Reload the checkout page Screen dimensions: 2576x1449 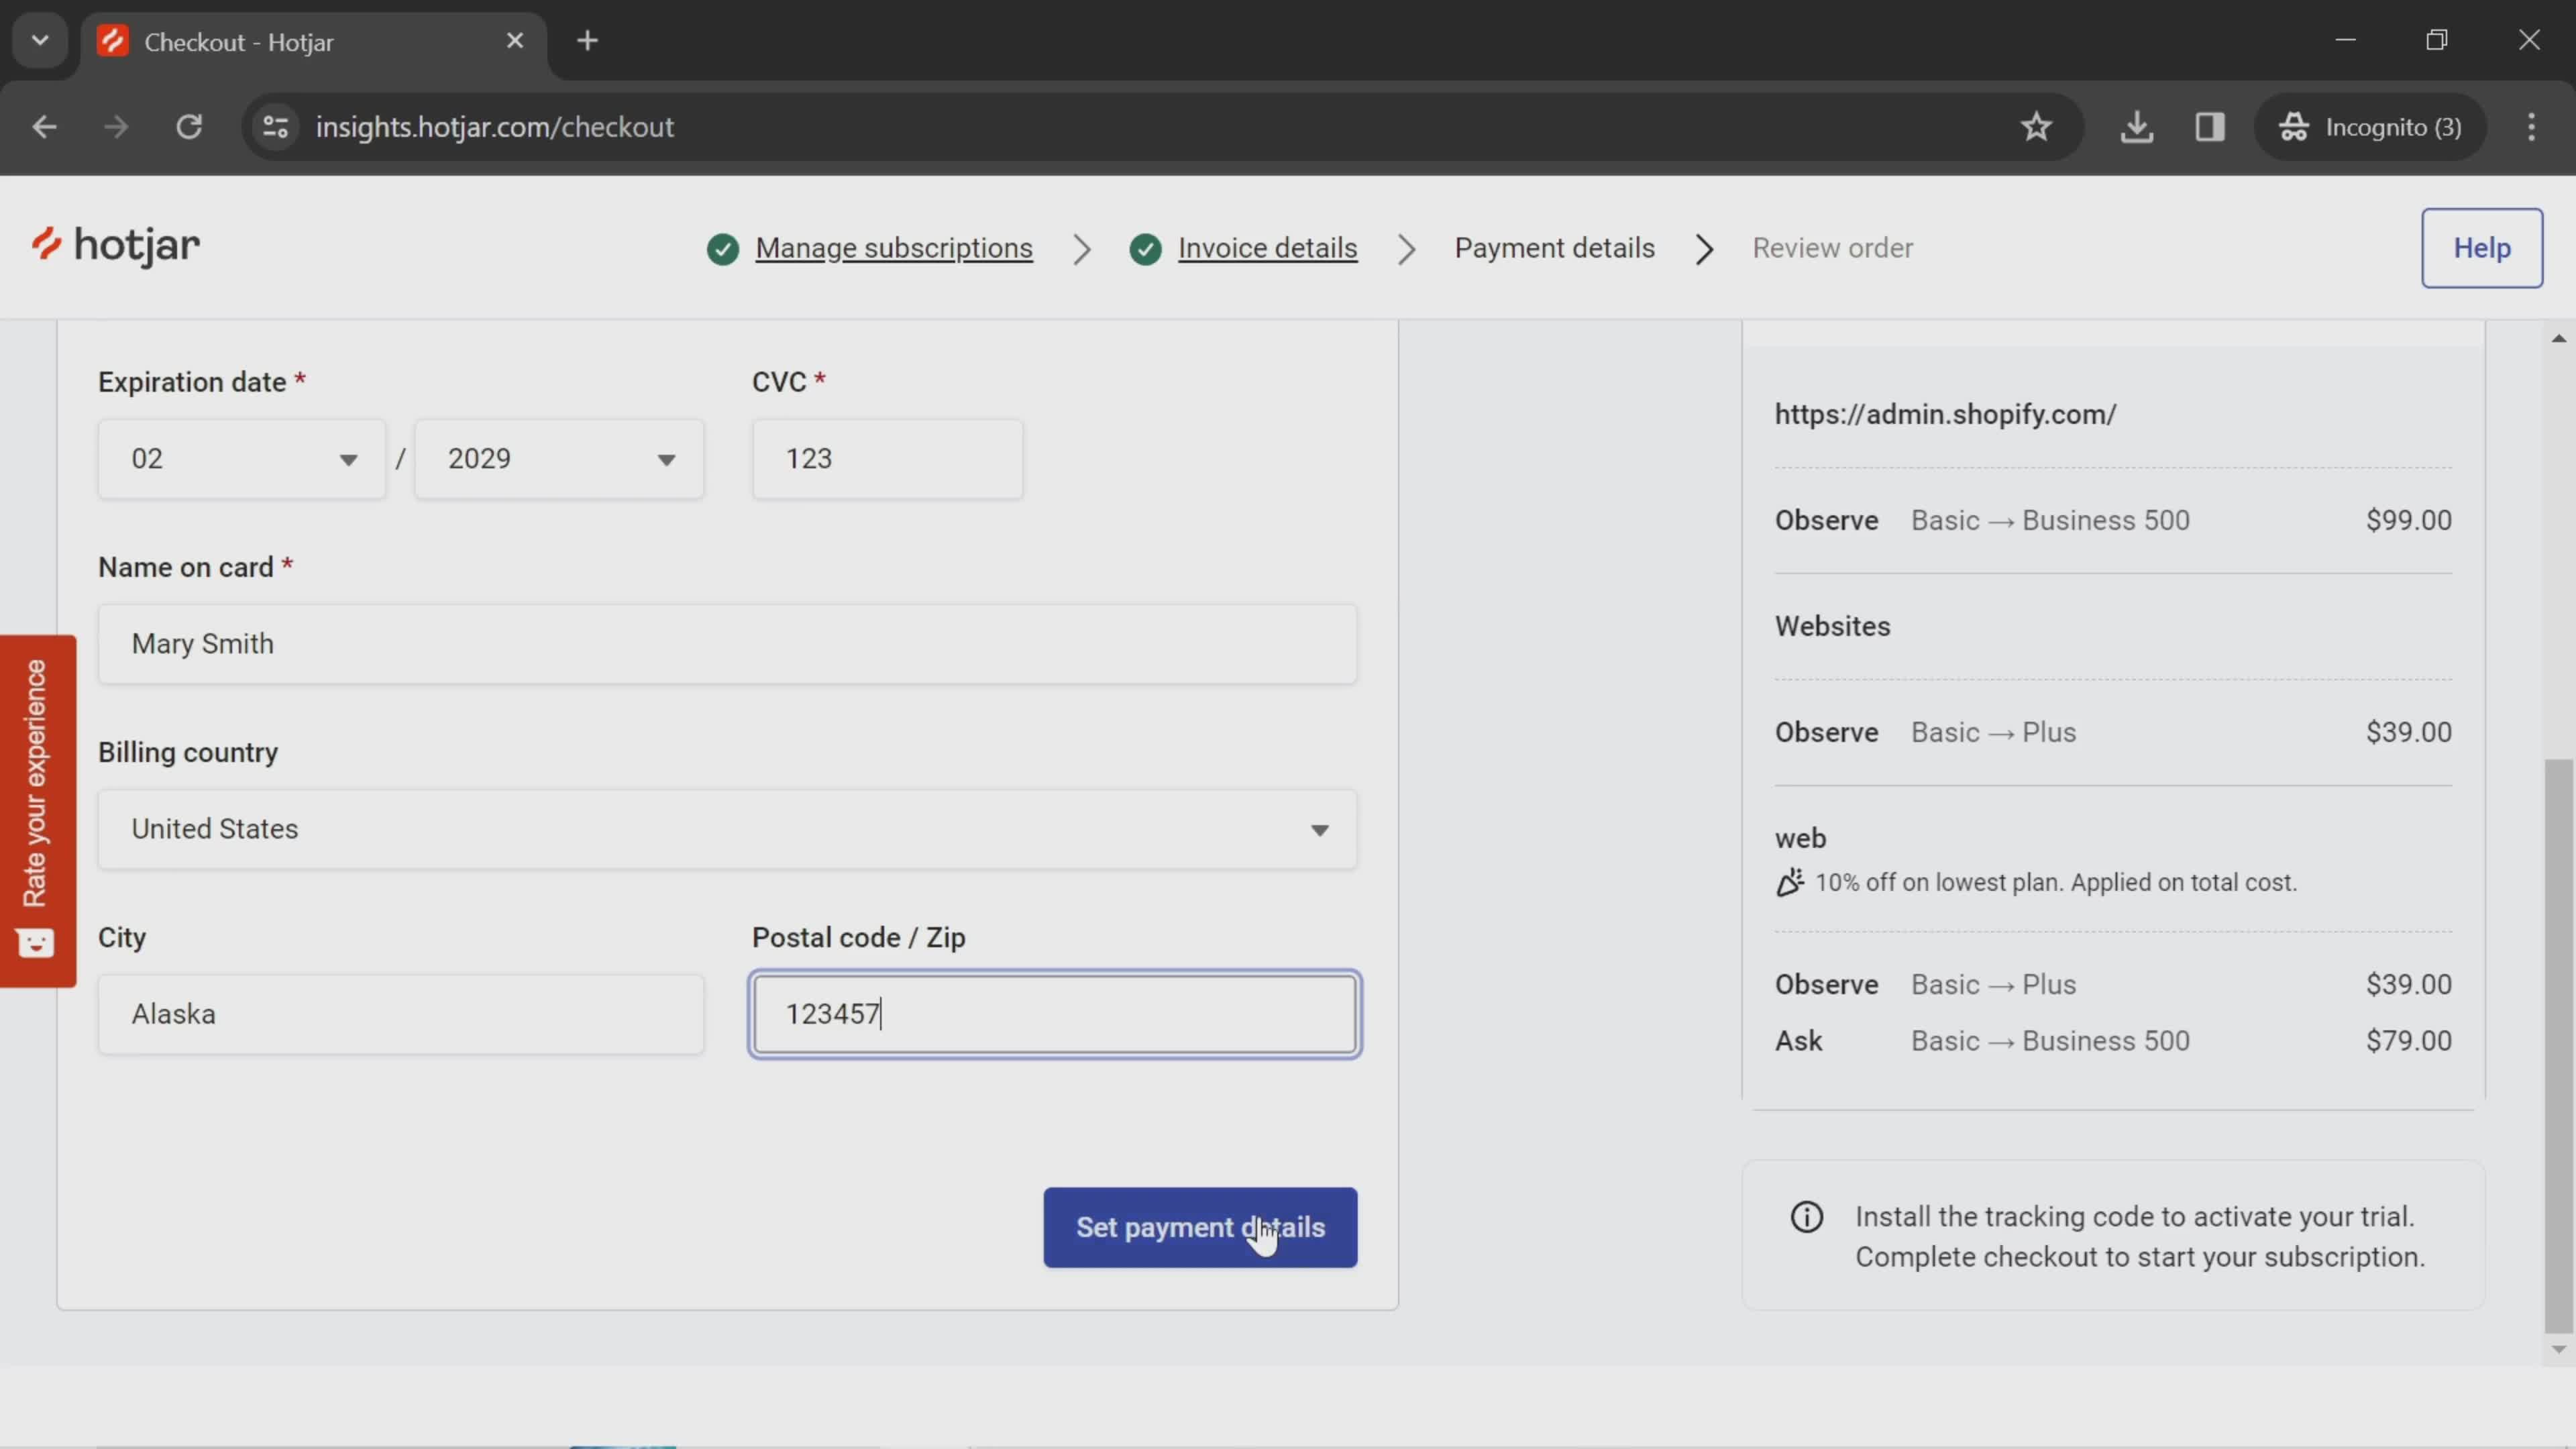[x=190, y=127]
